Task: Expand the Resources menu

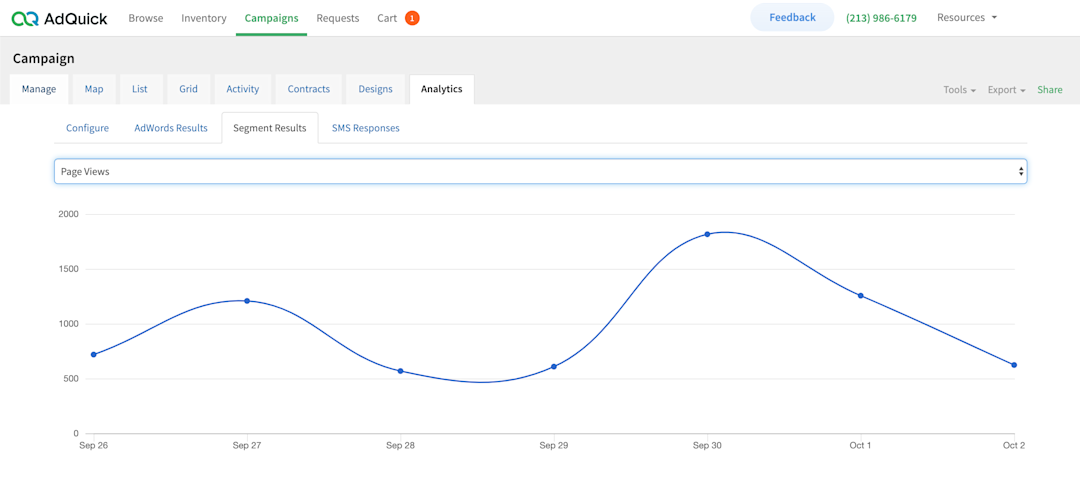Action: tap(966, 18)
